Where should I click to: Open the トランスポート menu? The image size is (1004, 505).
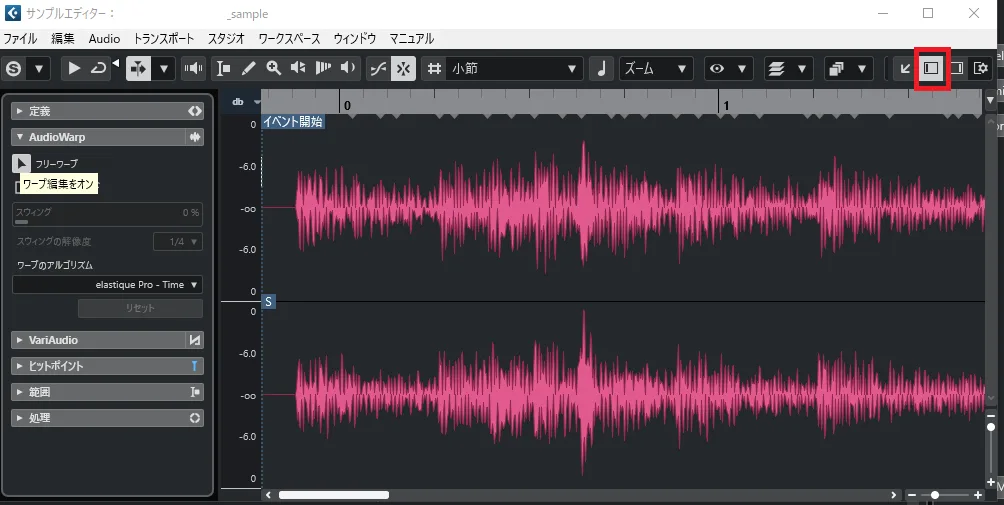[x=164, y=38]
